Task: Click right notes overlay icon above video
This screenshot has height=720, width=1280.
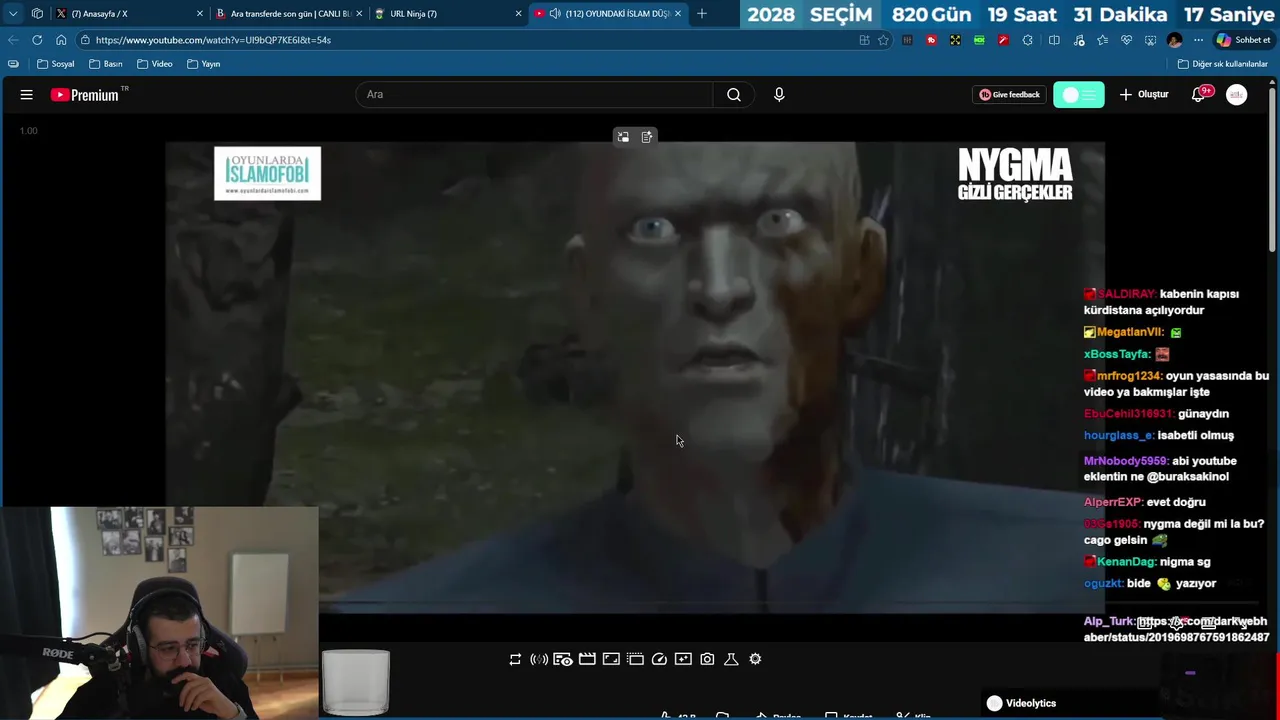Action: [647, 137]
